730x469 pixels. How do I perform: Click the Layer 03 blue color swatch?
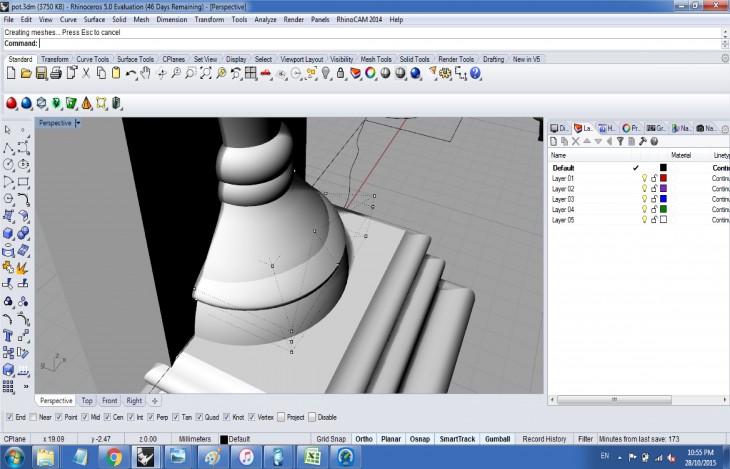click(662, 199)
